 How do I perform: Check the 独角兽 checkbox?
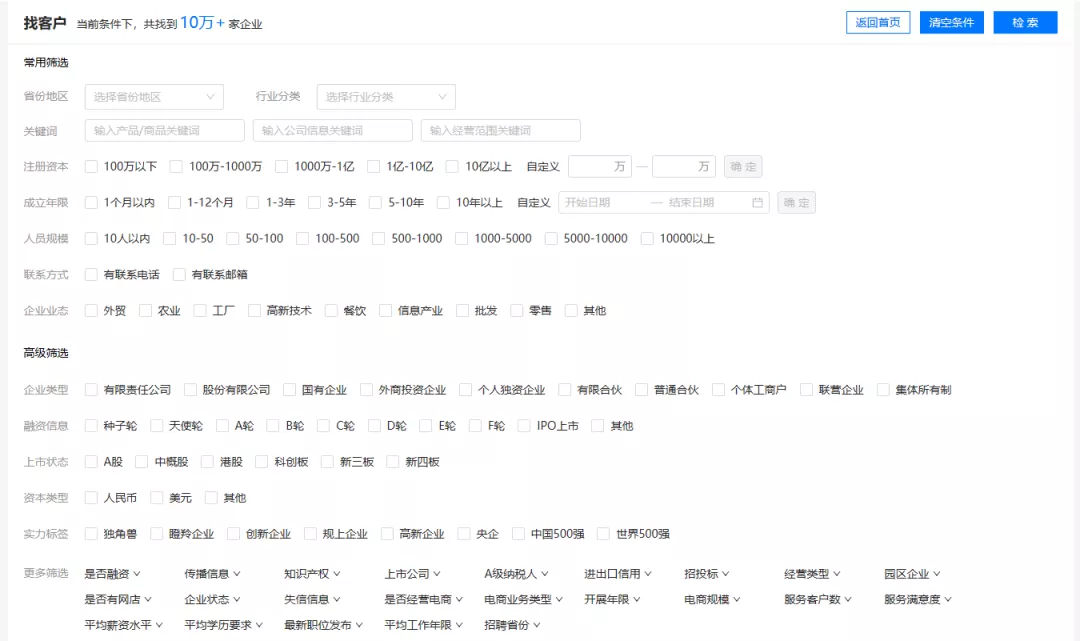click(x=91, y=534)
